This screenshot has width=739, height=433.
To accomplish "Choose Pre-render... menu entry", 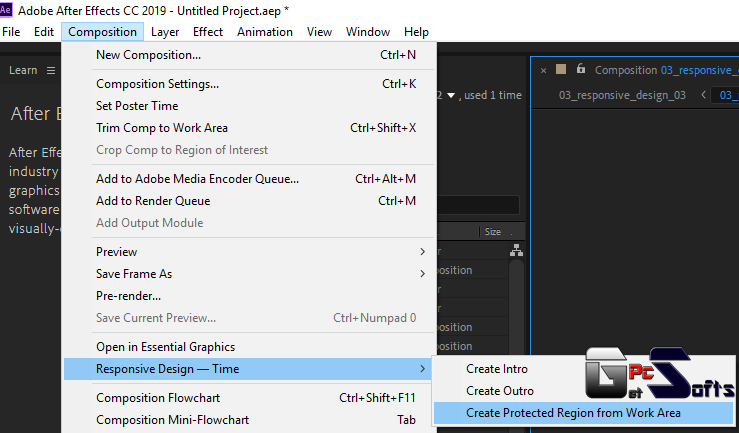I will click(249, 296).
